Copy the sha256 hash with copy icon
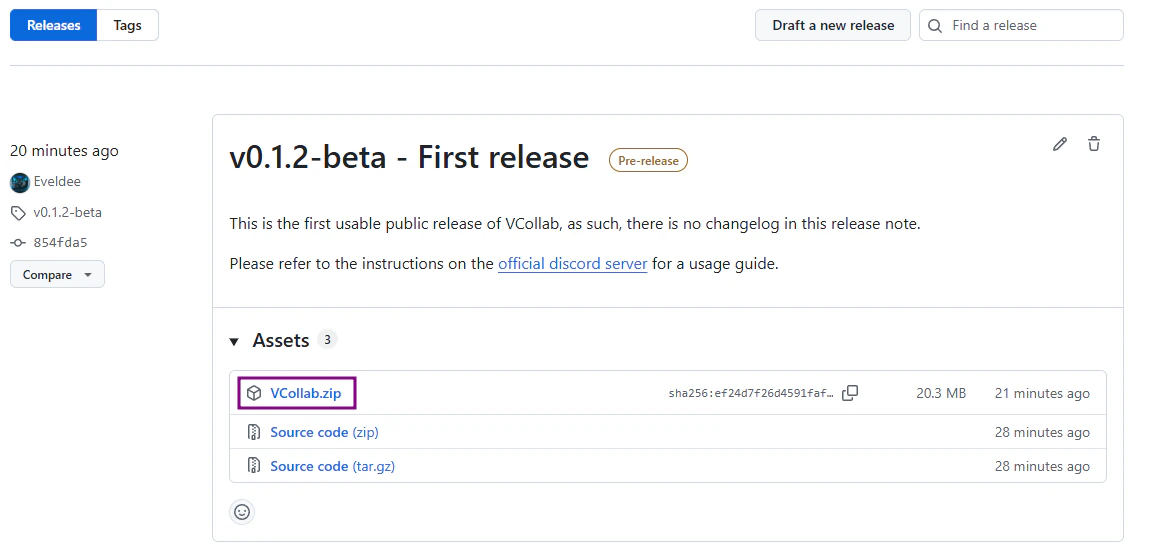The image size is (1150, 557). coord(850,393)
